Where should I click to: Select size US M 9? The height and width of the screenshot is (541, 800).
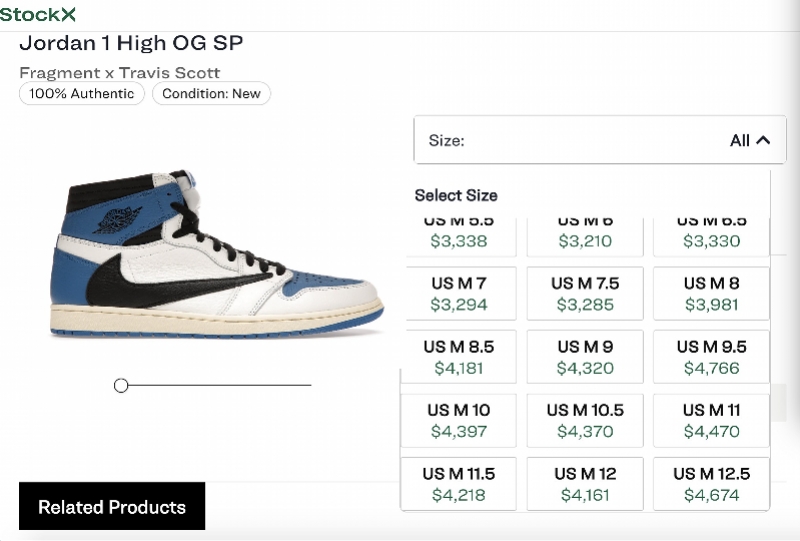coord(585,357)
